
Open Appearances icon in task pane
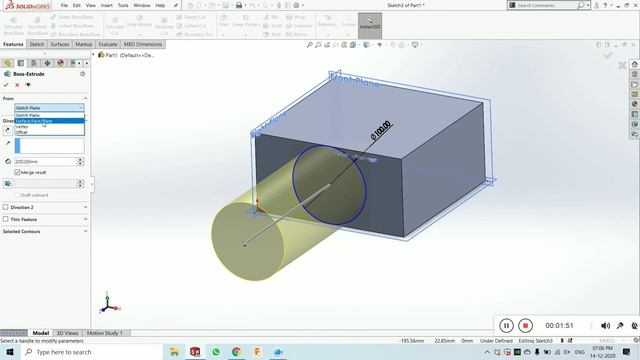634,104
